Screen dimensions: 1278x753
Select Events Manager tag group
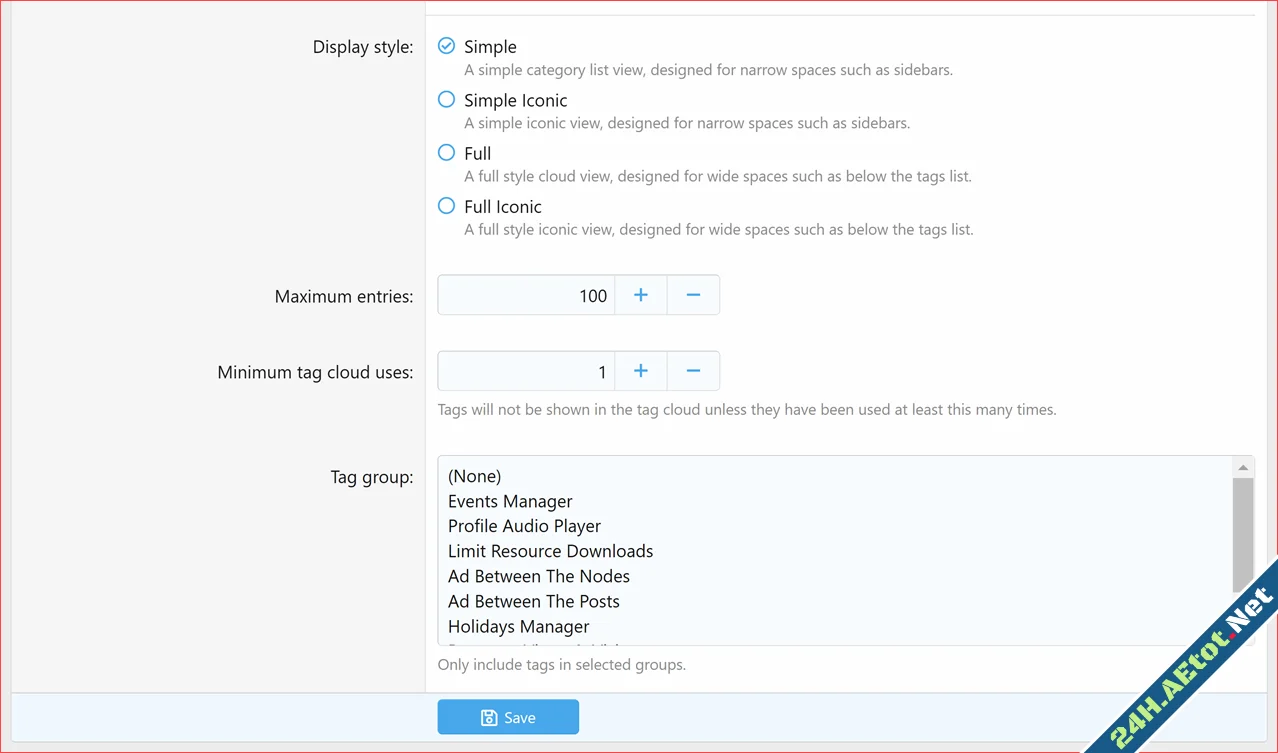pos(510,501)
